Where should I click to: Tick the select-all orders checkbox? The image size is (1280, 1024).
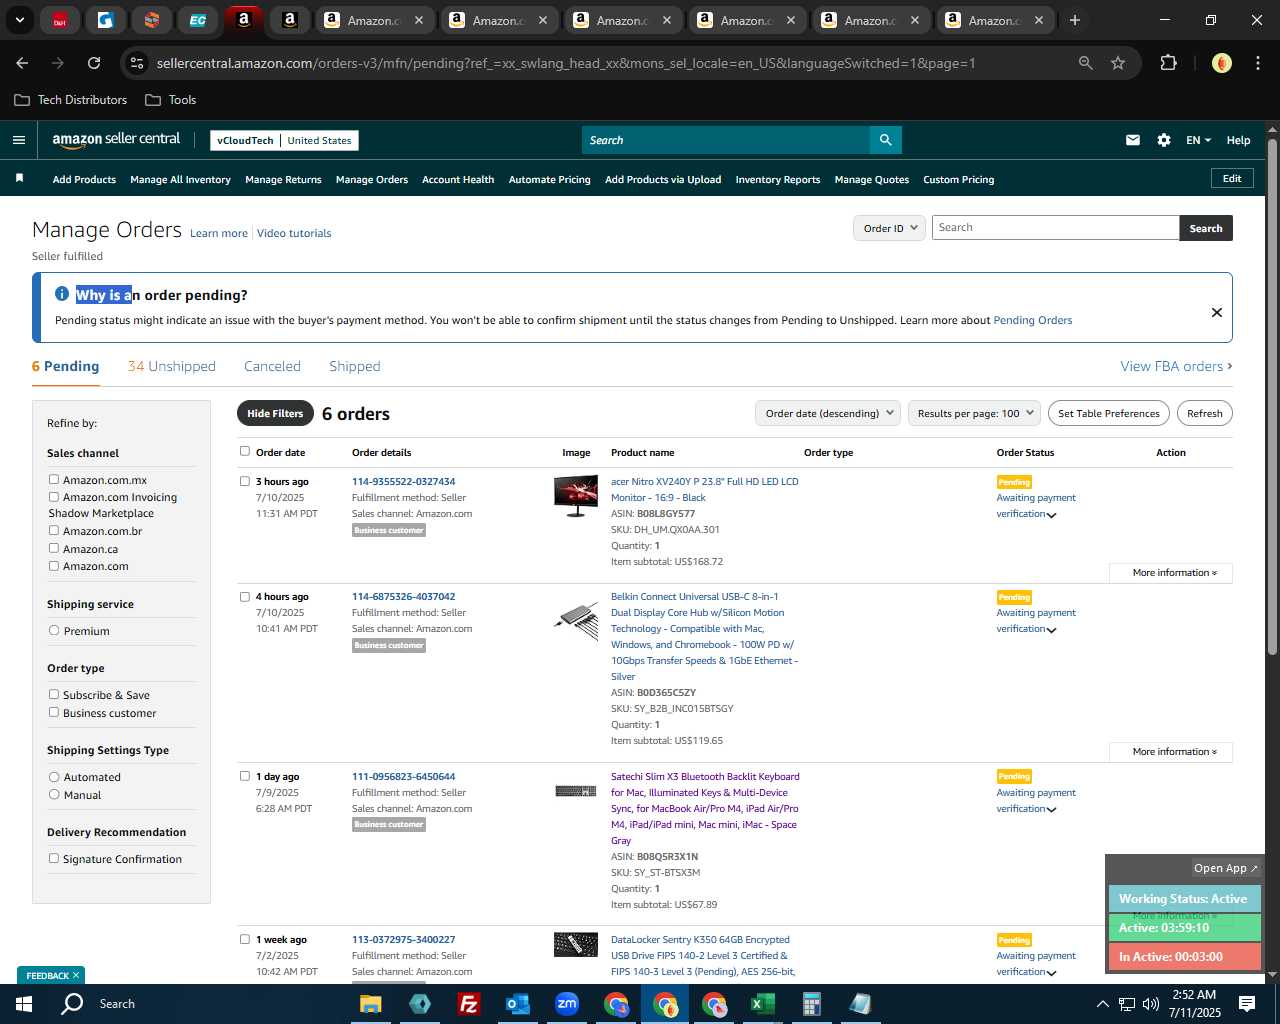click(245, 451)
